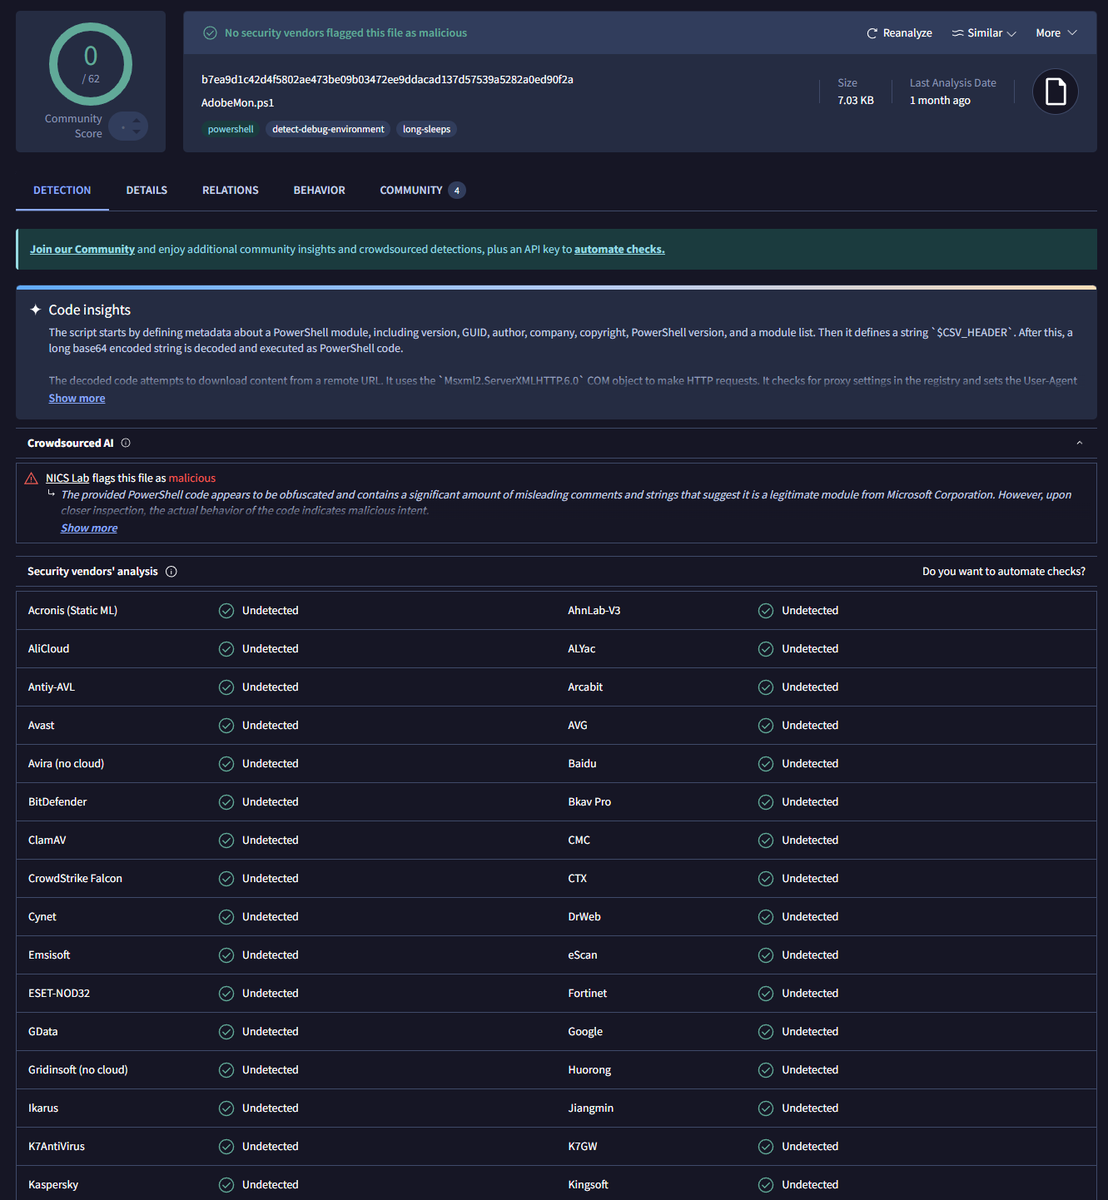Click the Jiangmin vendor name
Image resolution: width=1108 pixels, height=1200 pixels.
coord(591,1108)
